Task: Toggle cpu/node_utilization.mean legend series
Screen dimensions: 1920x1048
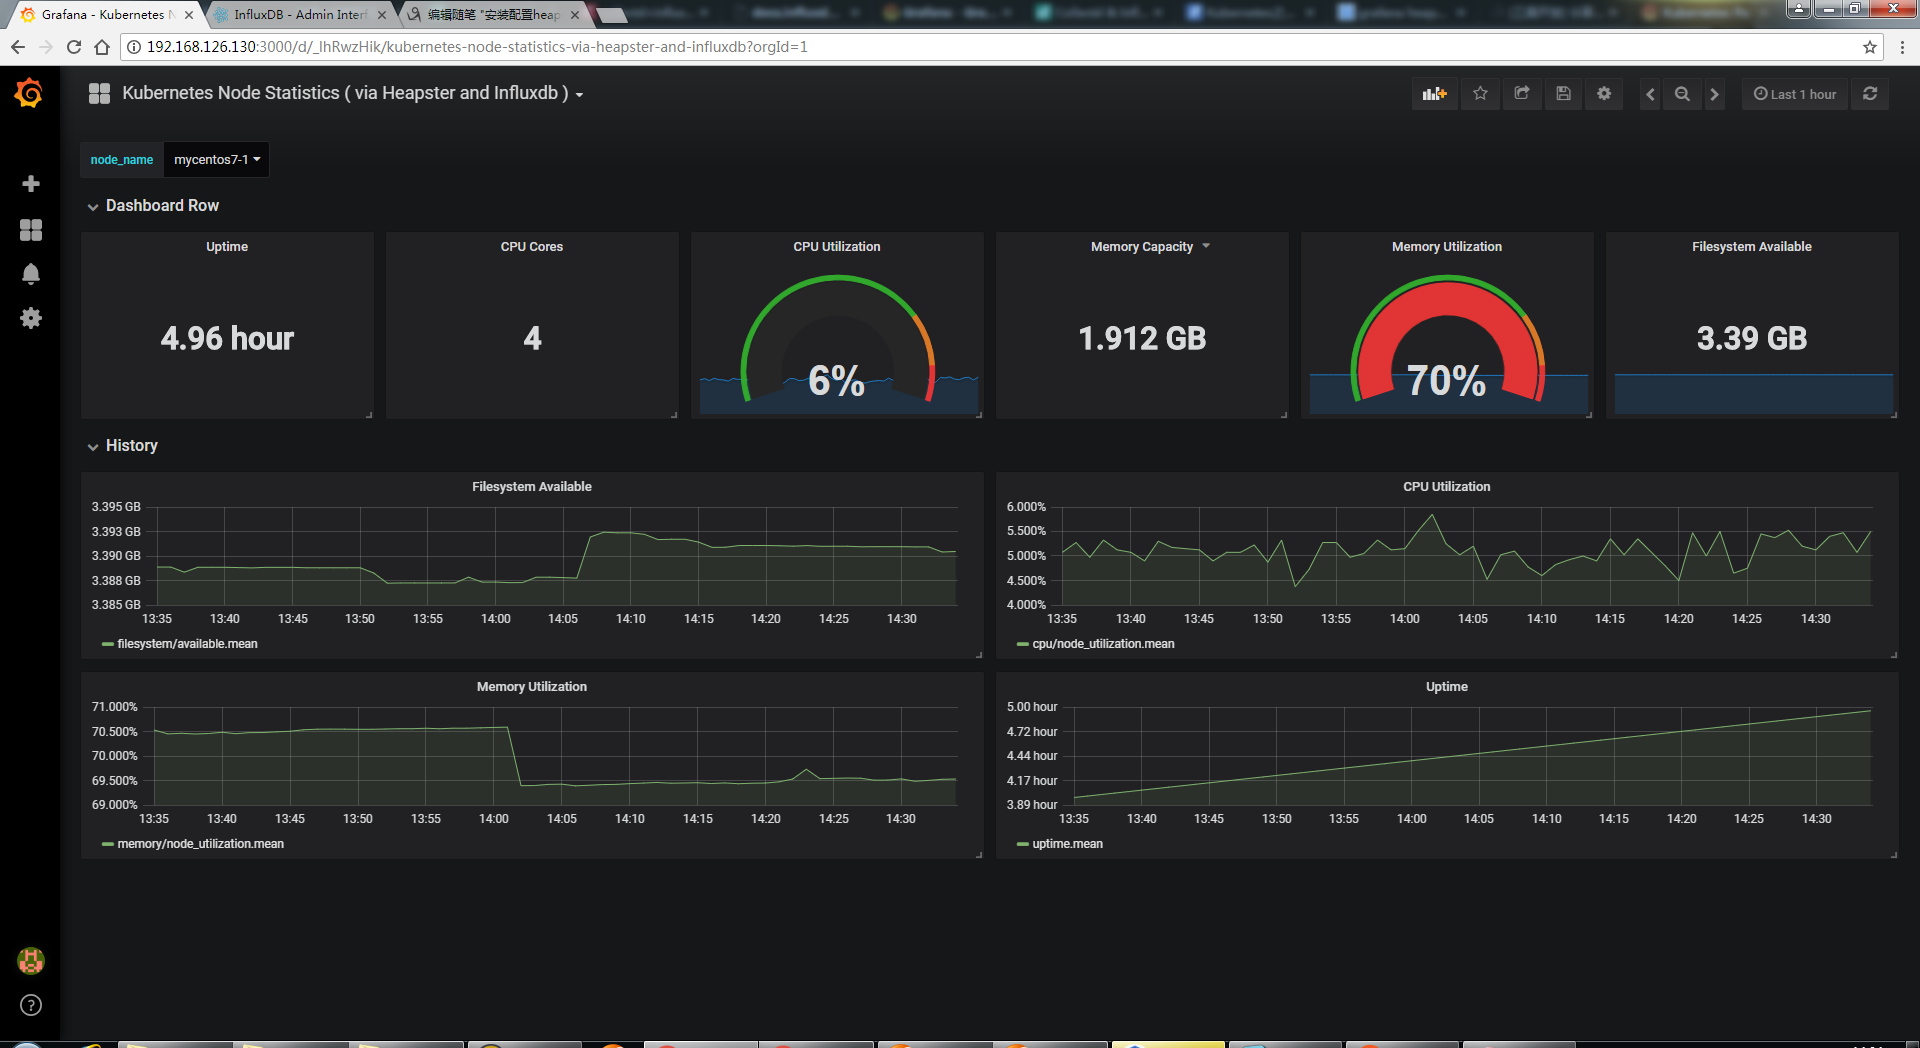Action: click(1103, 644)
